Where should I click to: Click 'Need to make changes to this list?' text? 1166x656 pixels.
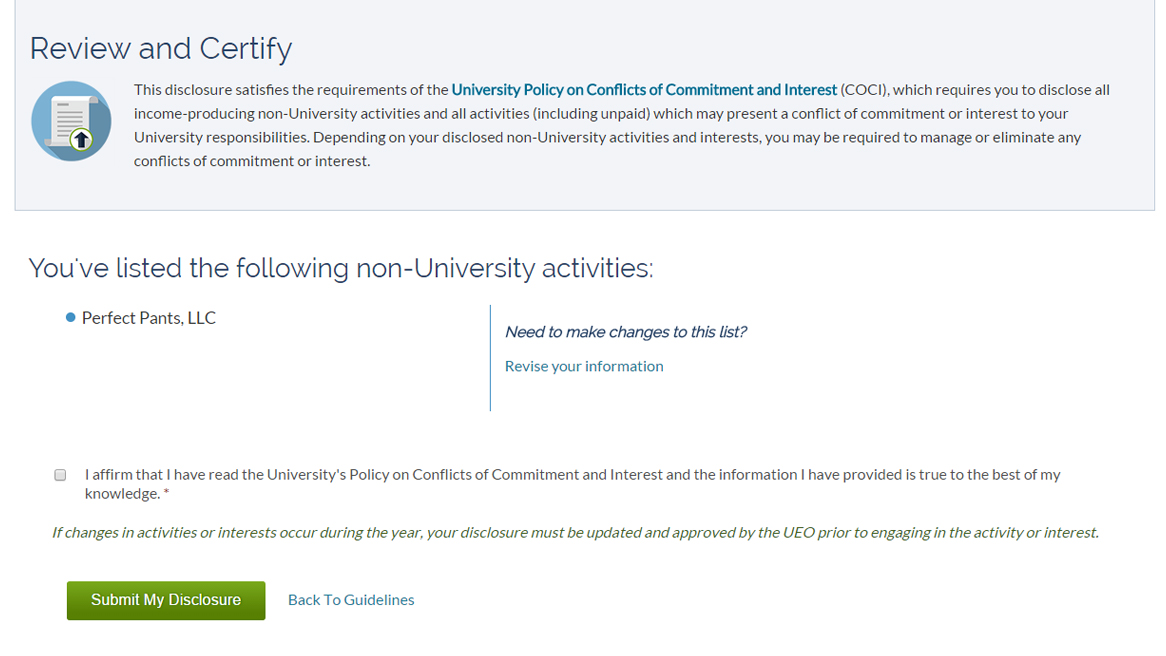coord(625,332)
